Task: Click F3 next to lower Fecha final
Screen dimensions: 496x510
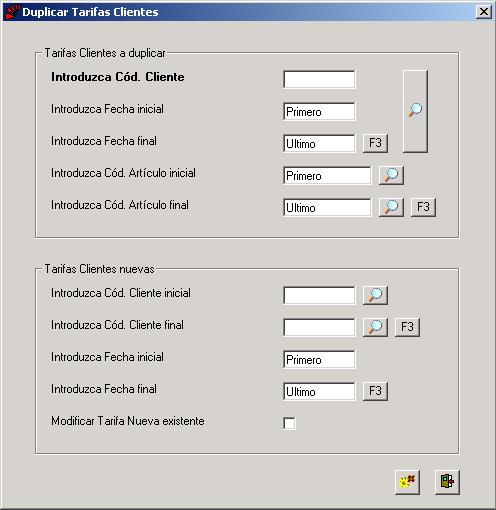Action: [375, 391]
